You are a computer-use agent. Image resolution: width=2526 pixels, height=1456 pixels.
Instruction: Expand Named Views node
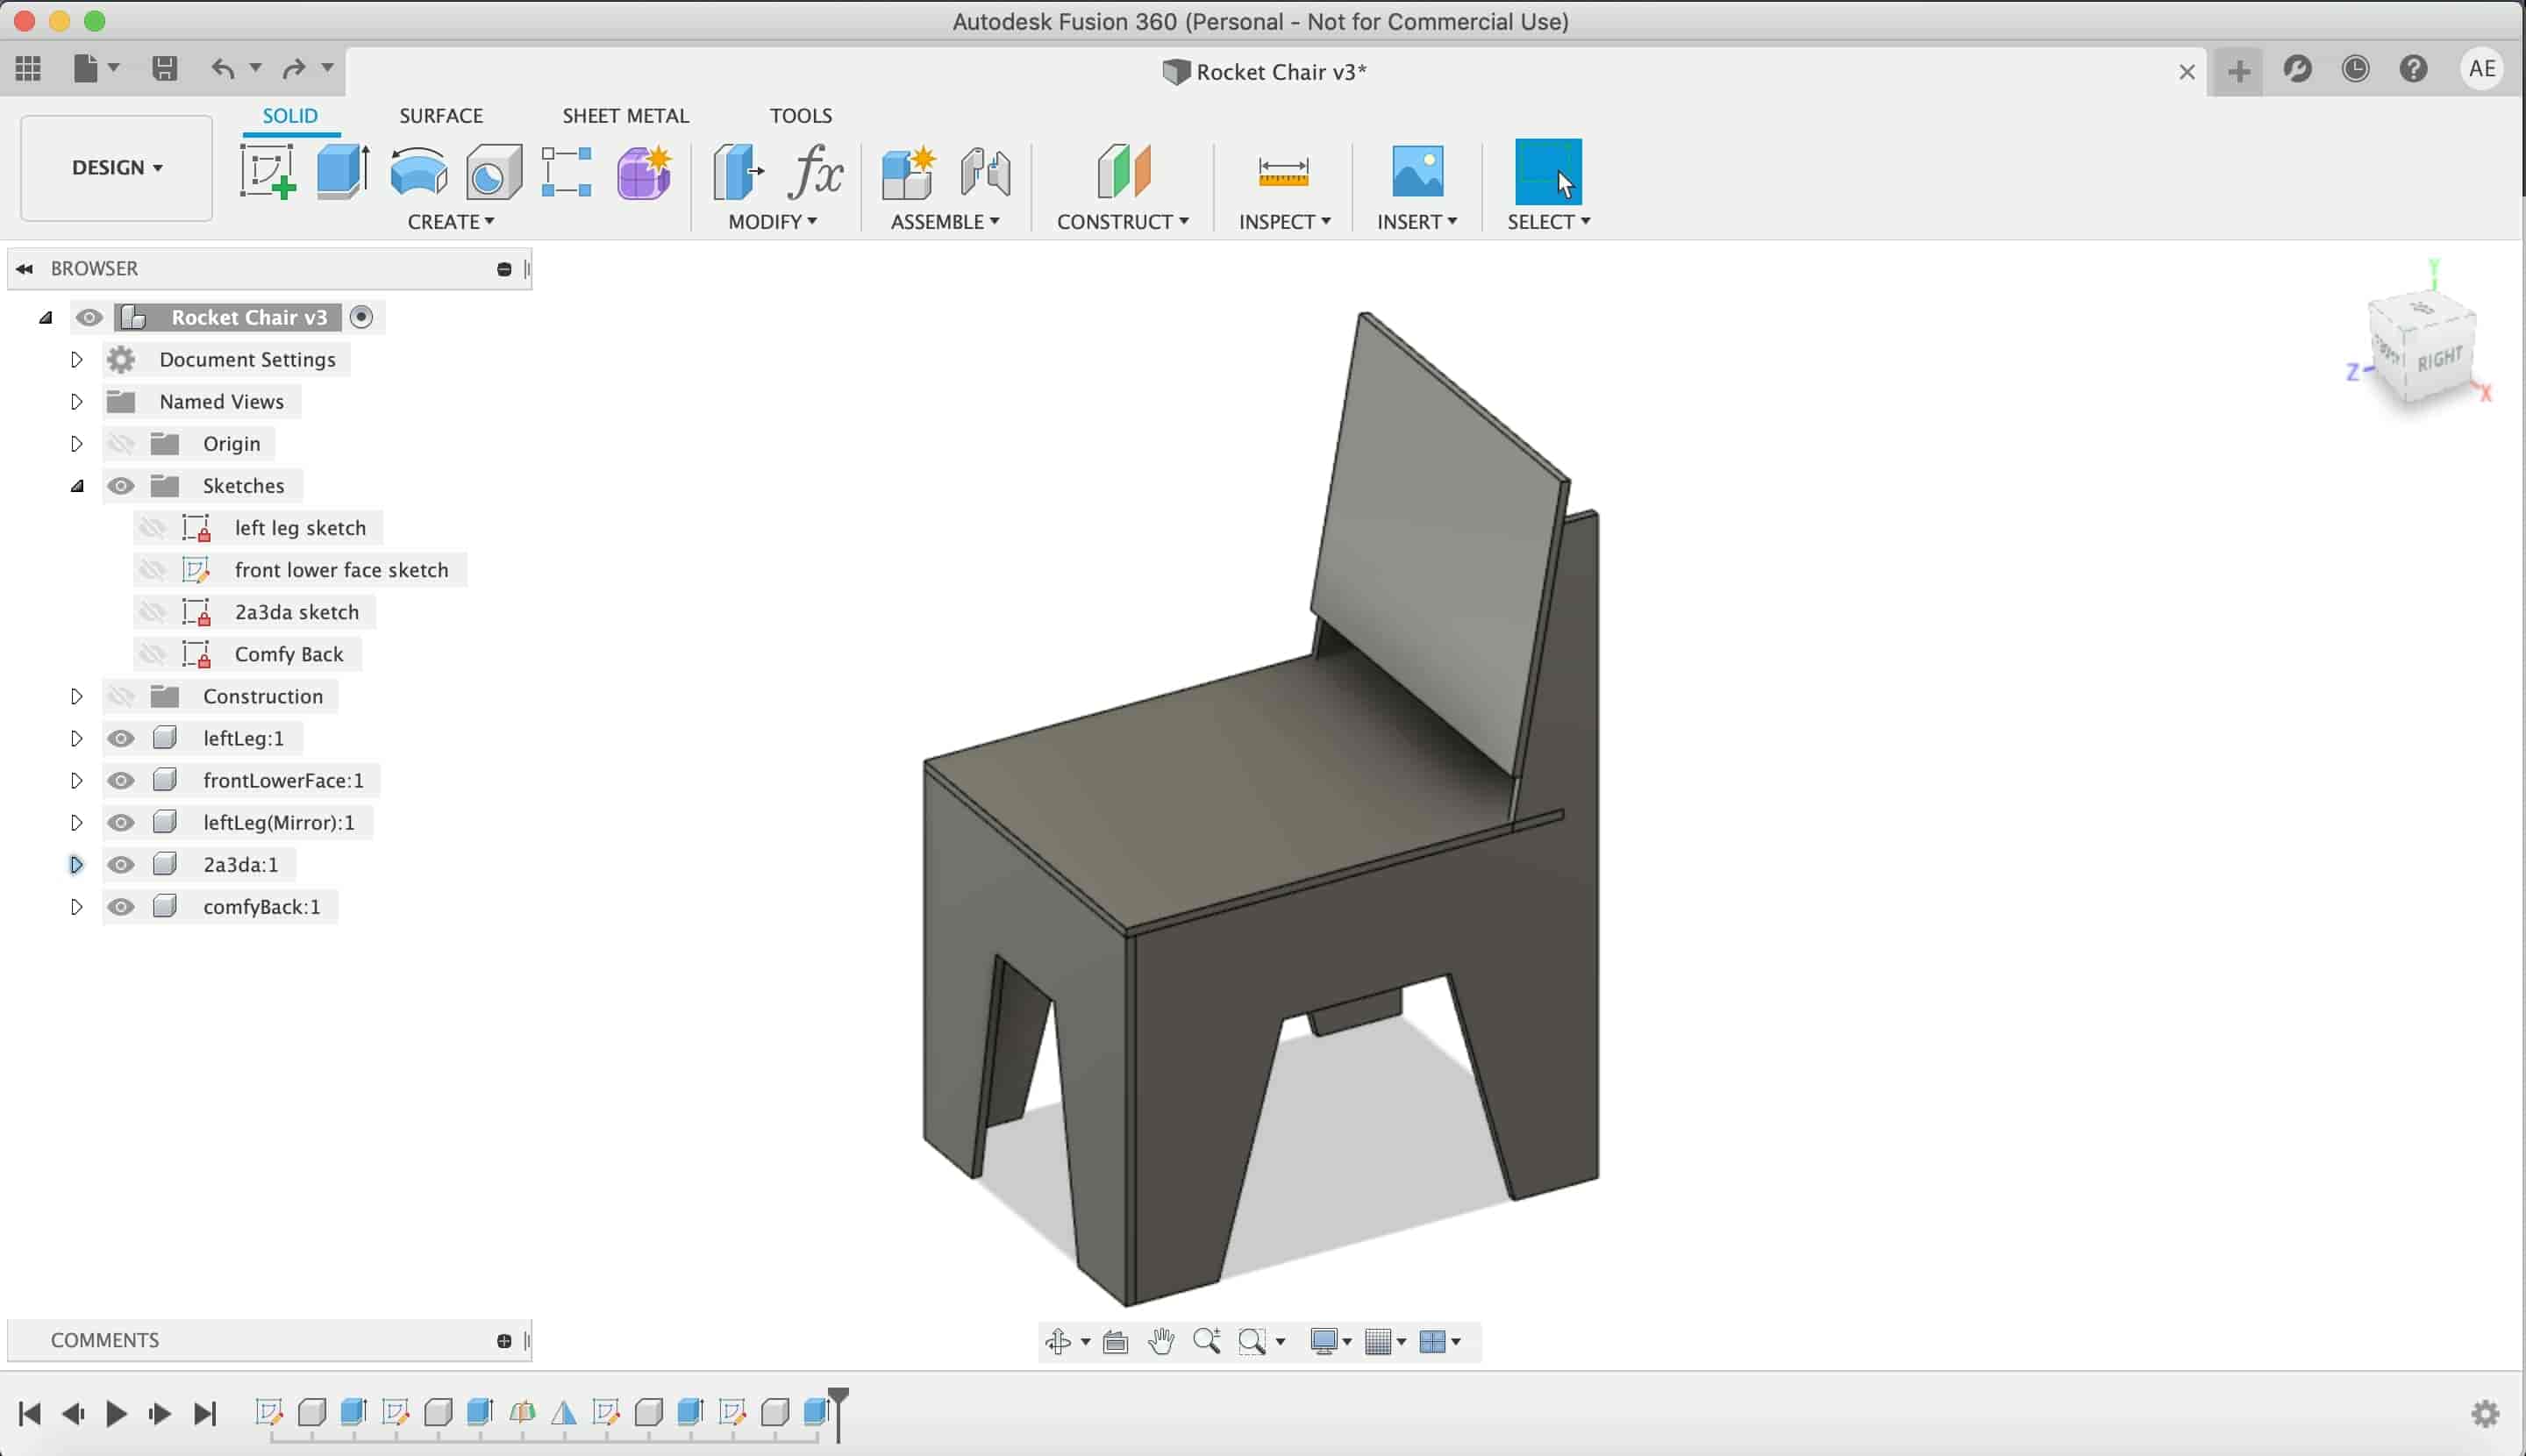(76, 402)
